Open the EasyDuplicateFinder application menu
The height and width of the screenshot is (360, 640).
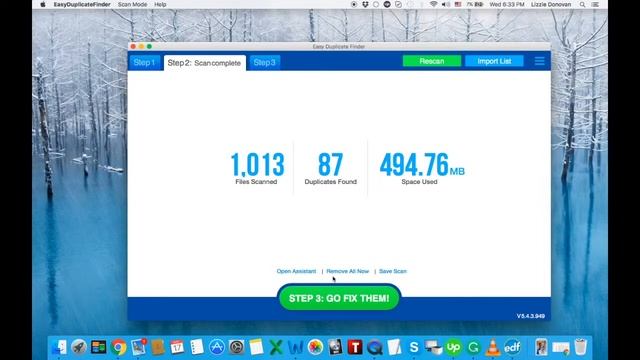coord(82,4)
